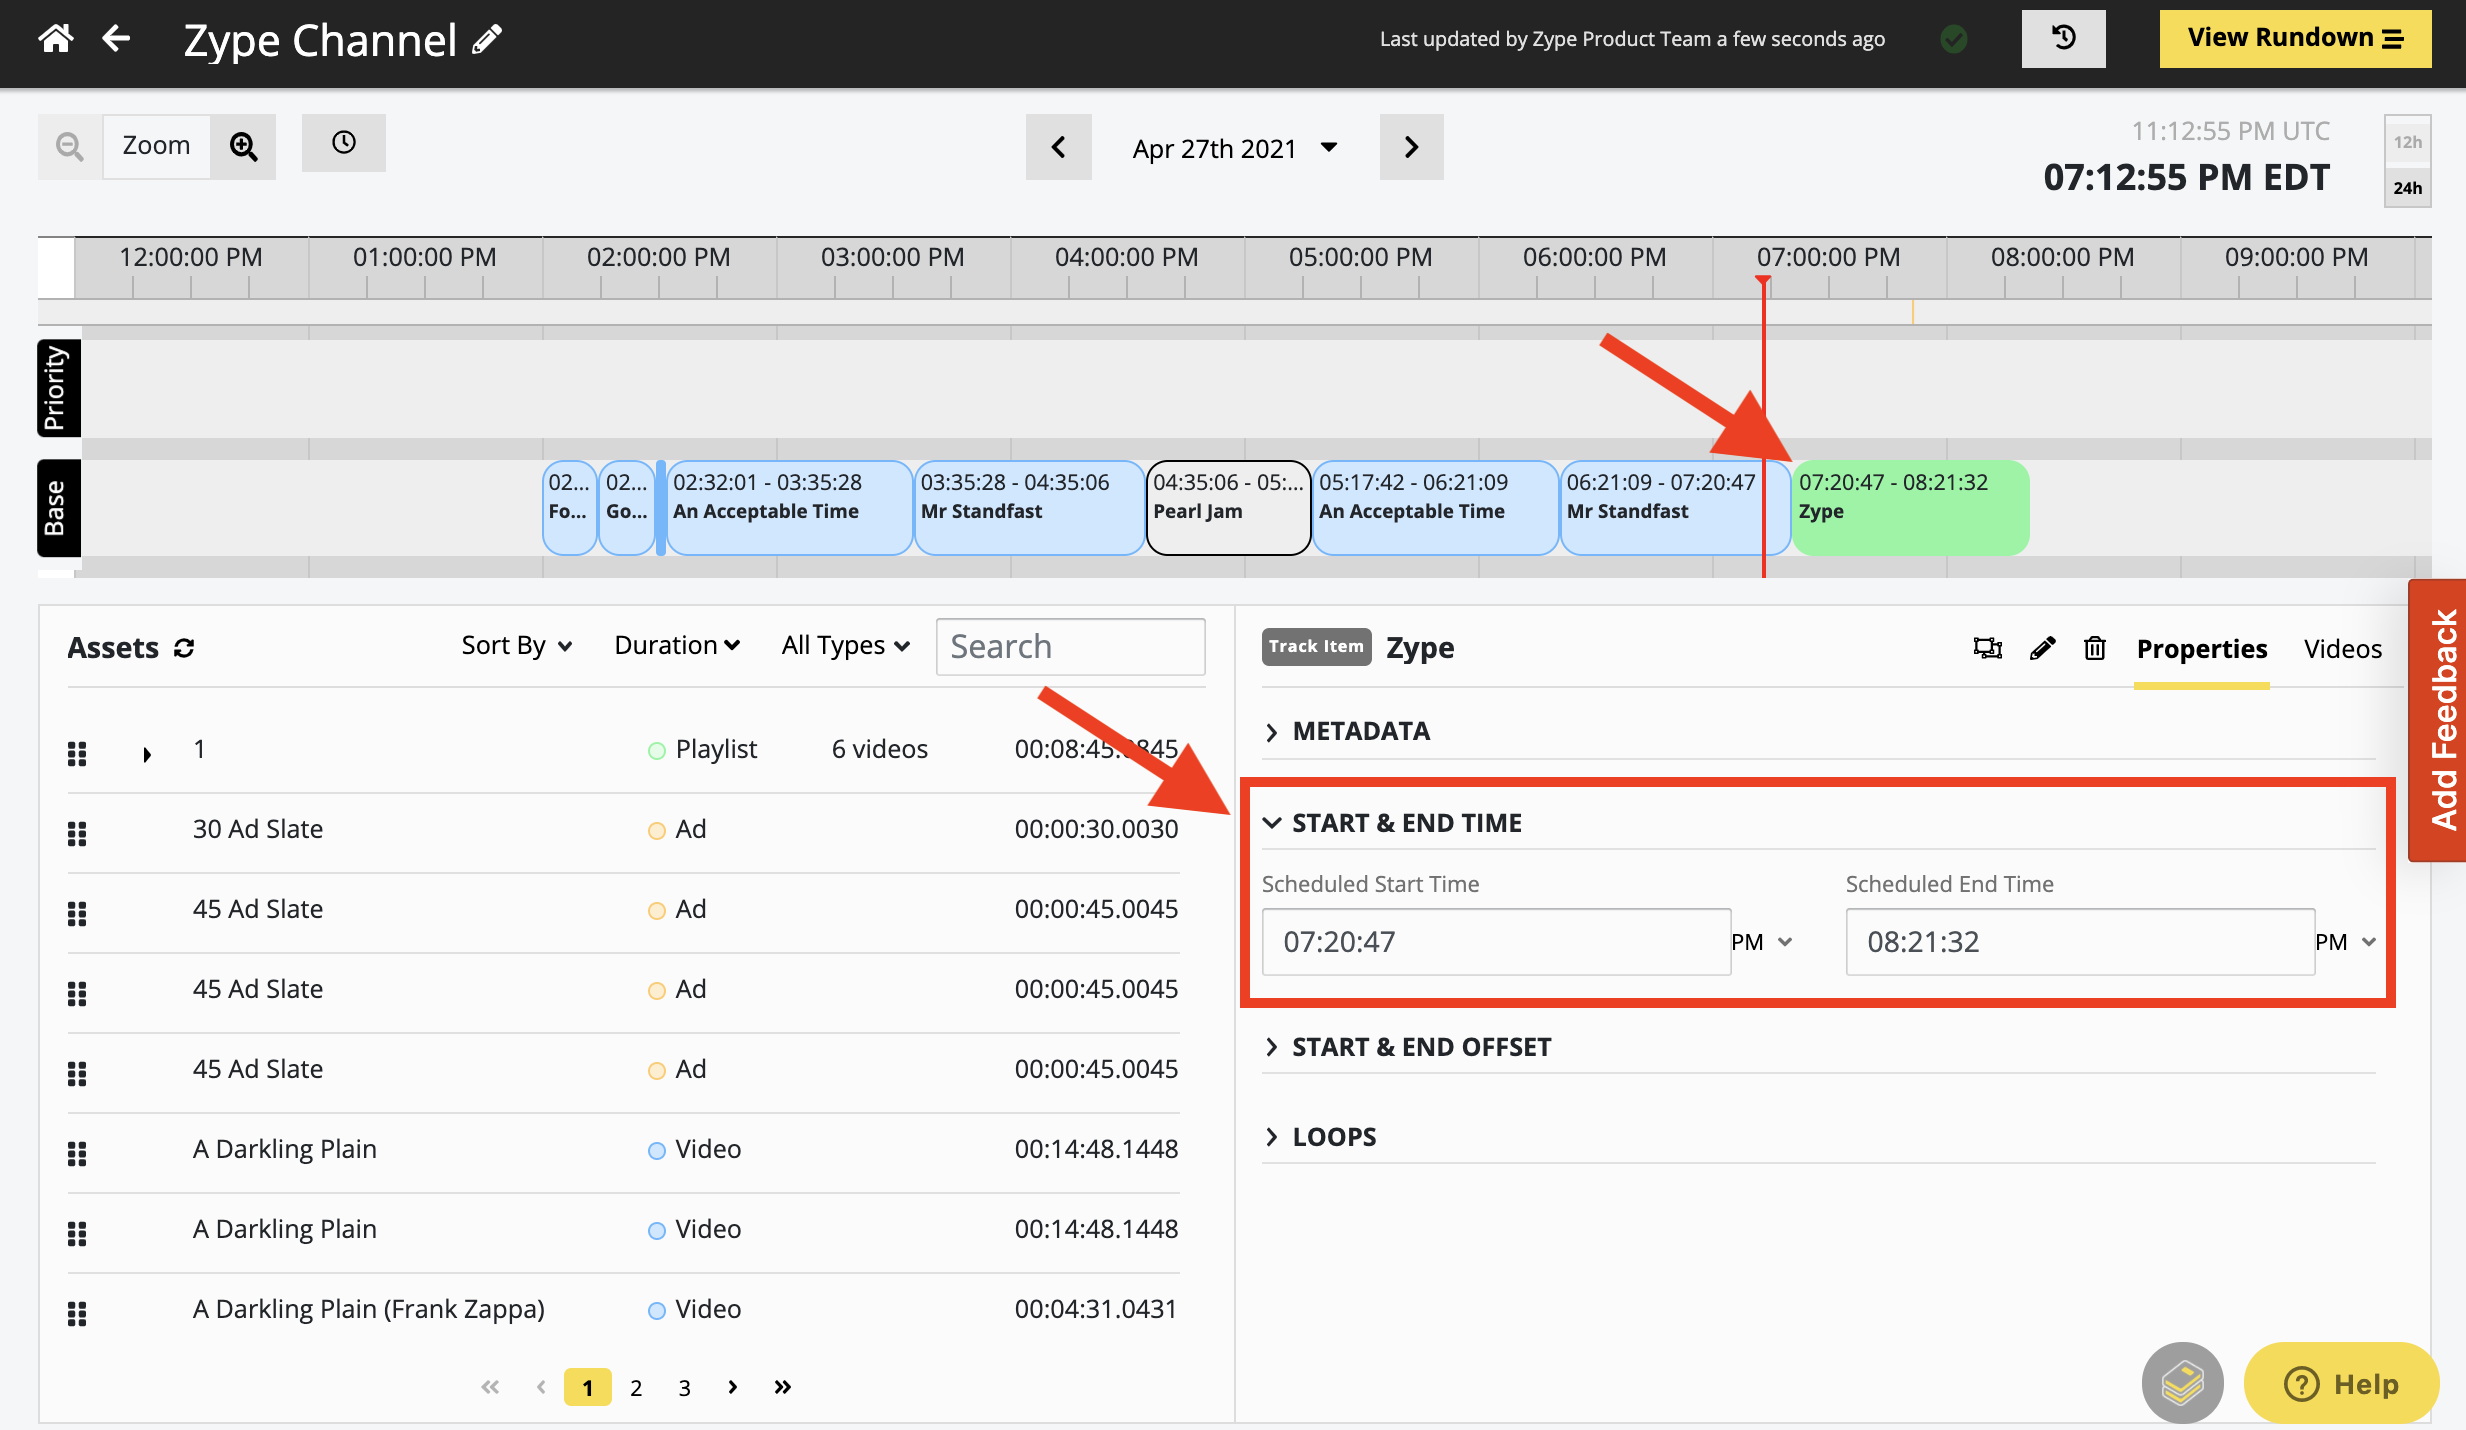2466x1430 pixels.
Task: Open the All Types filter dropdown
Action: click(x=845, y=645)
